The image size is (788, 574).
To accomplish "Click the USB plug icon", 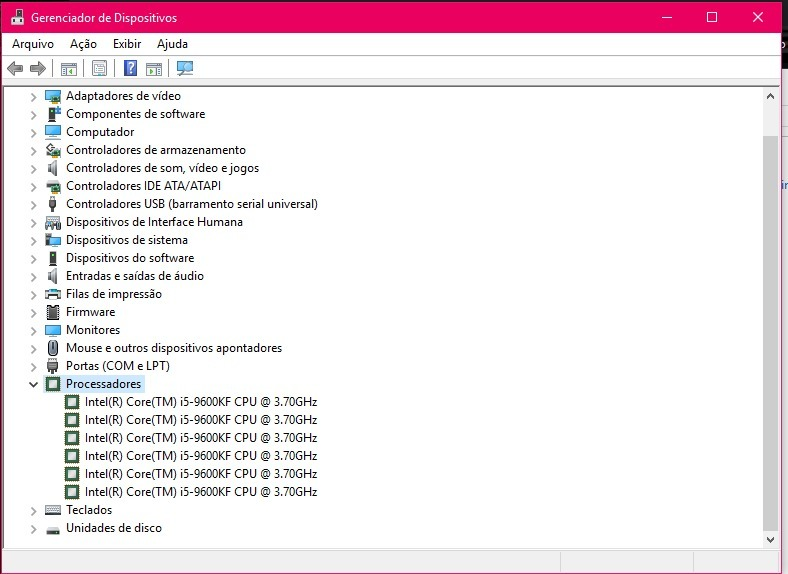I will [x=53, y=204].
